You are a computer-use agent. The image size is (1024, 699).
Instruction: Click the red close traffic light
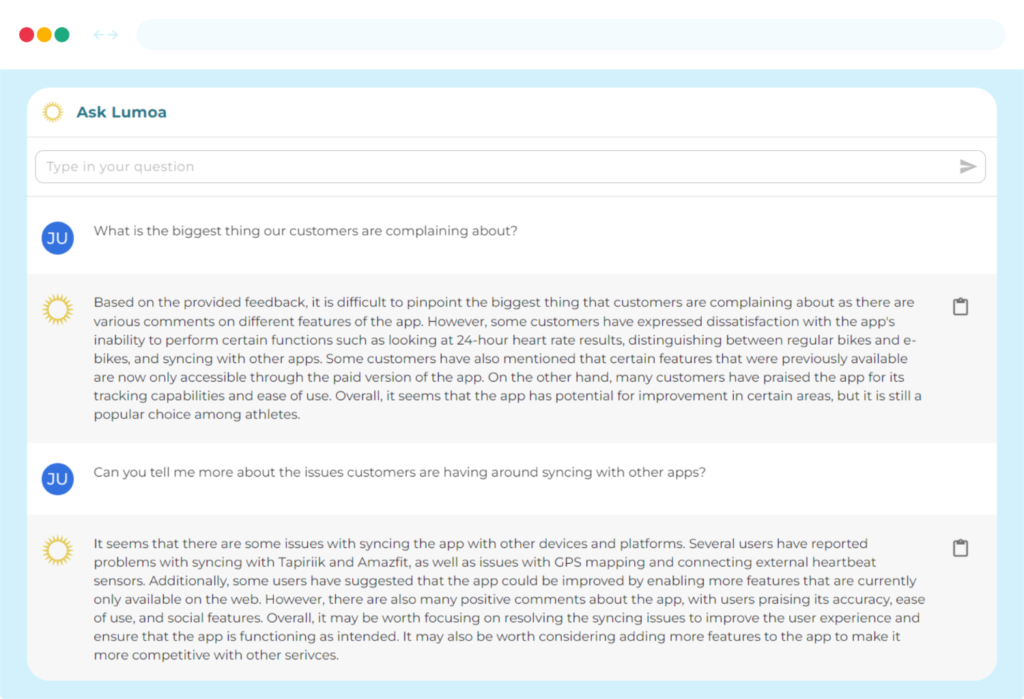(27, 33)
